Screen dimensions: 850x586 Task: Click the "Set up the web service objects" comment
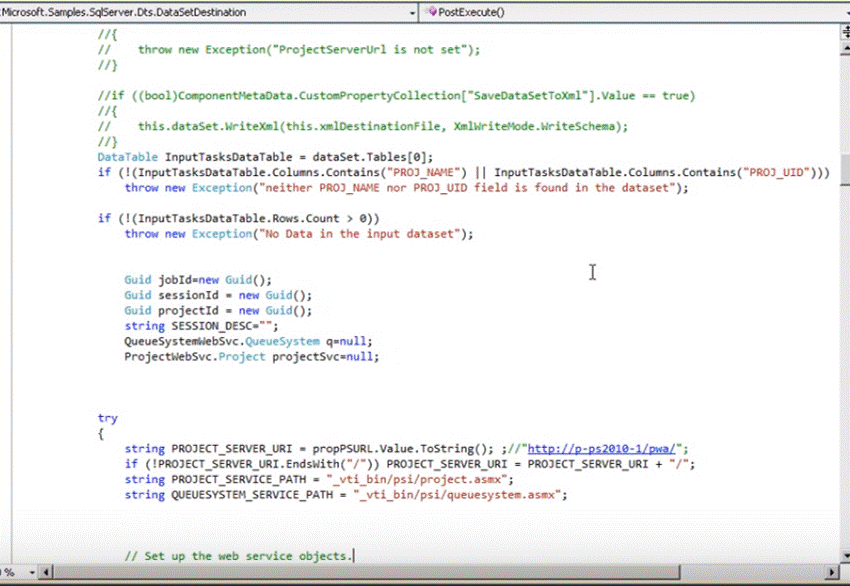coord(238,556)
